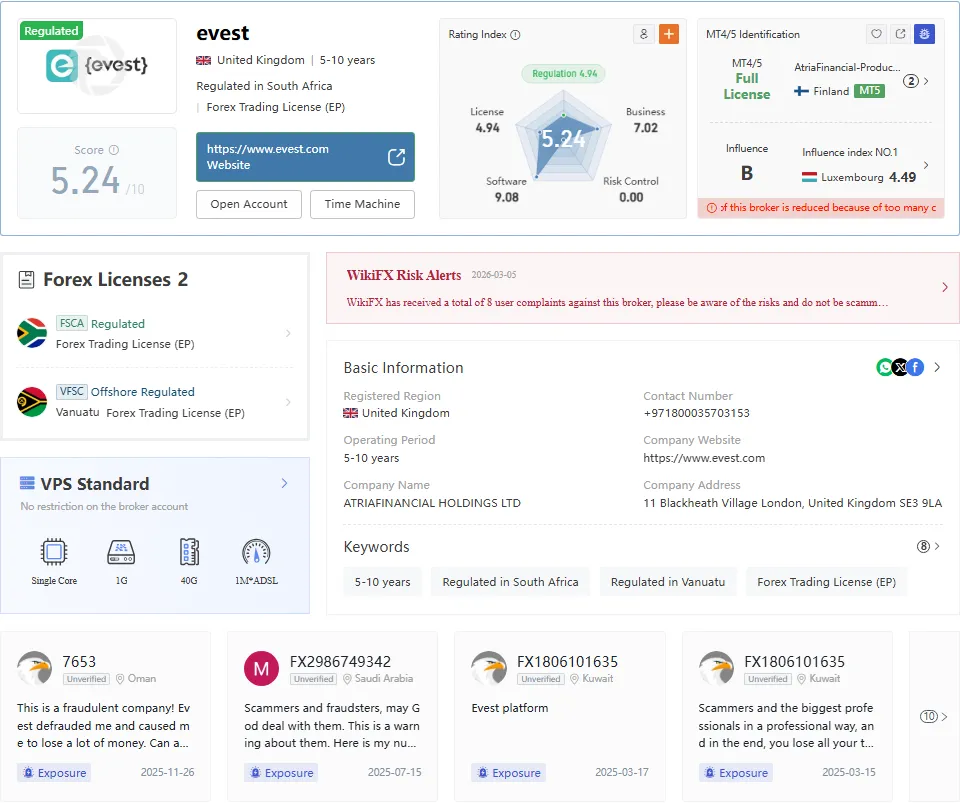Click the Finland flag icon
The height and width of the screenshot is (803, 960).
click(x=801, y=91)
